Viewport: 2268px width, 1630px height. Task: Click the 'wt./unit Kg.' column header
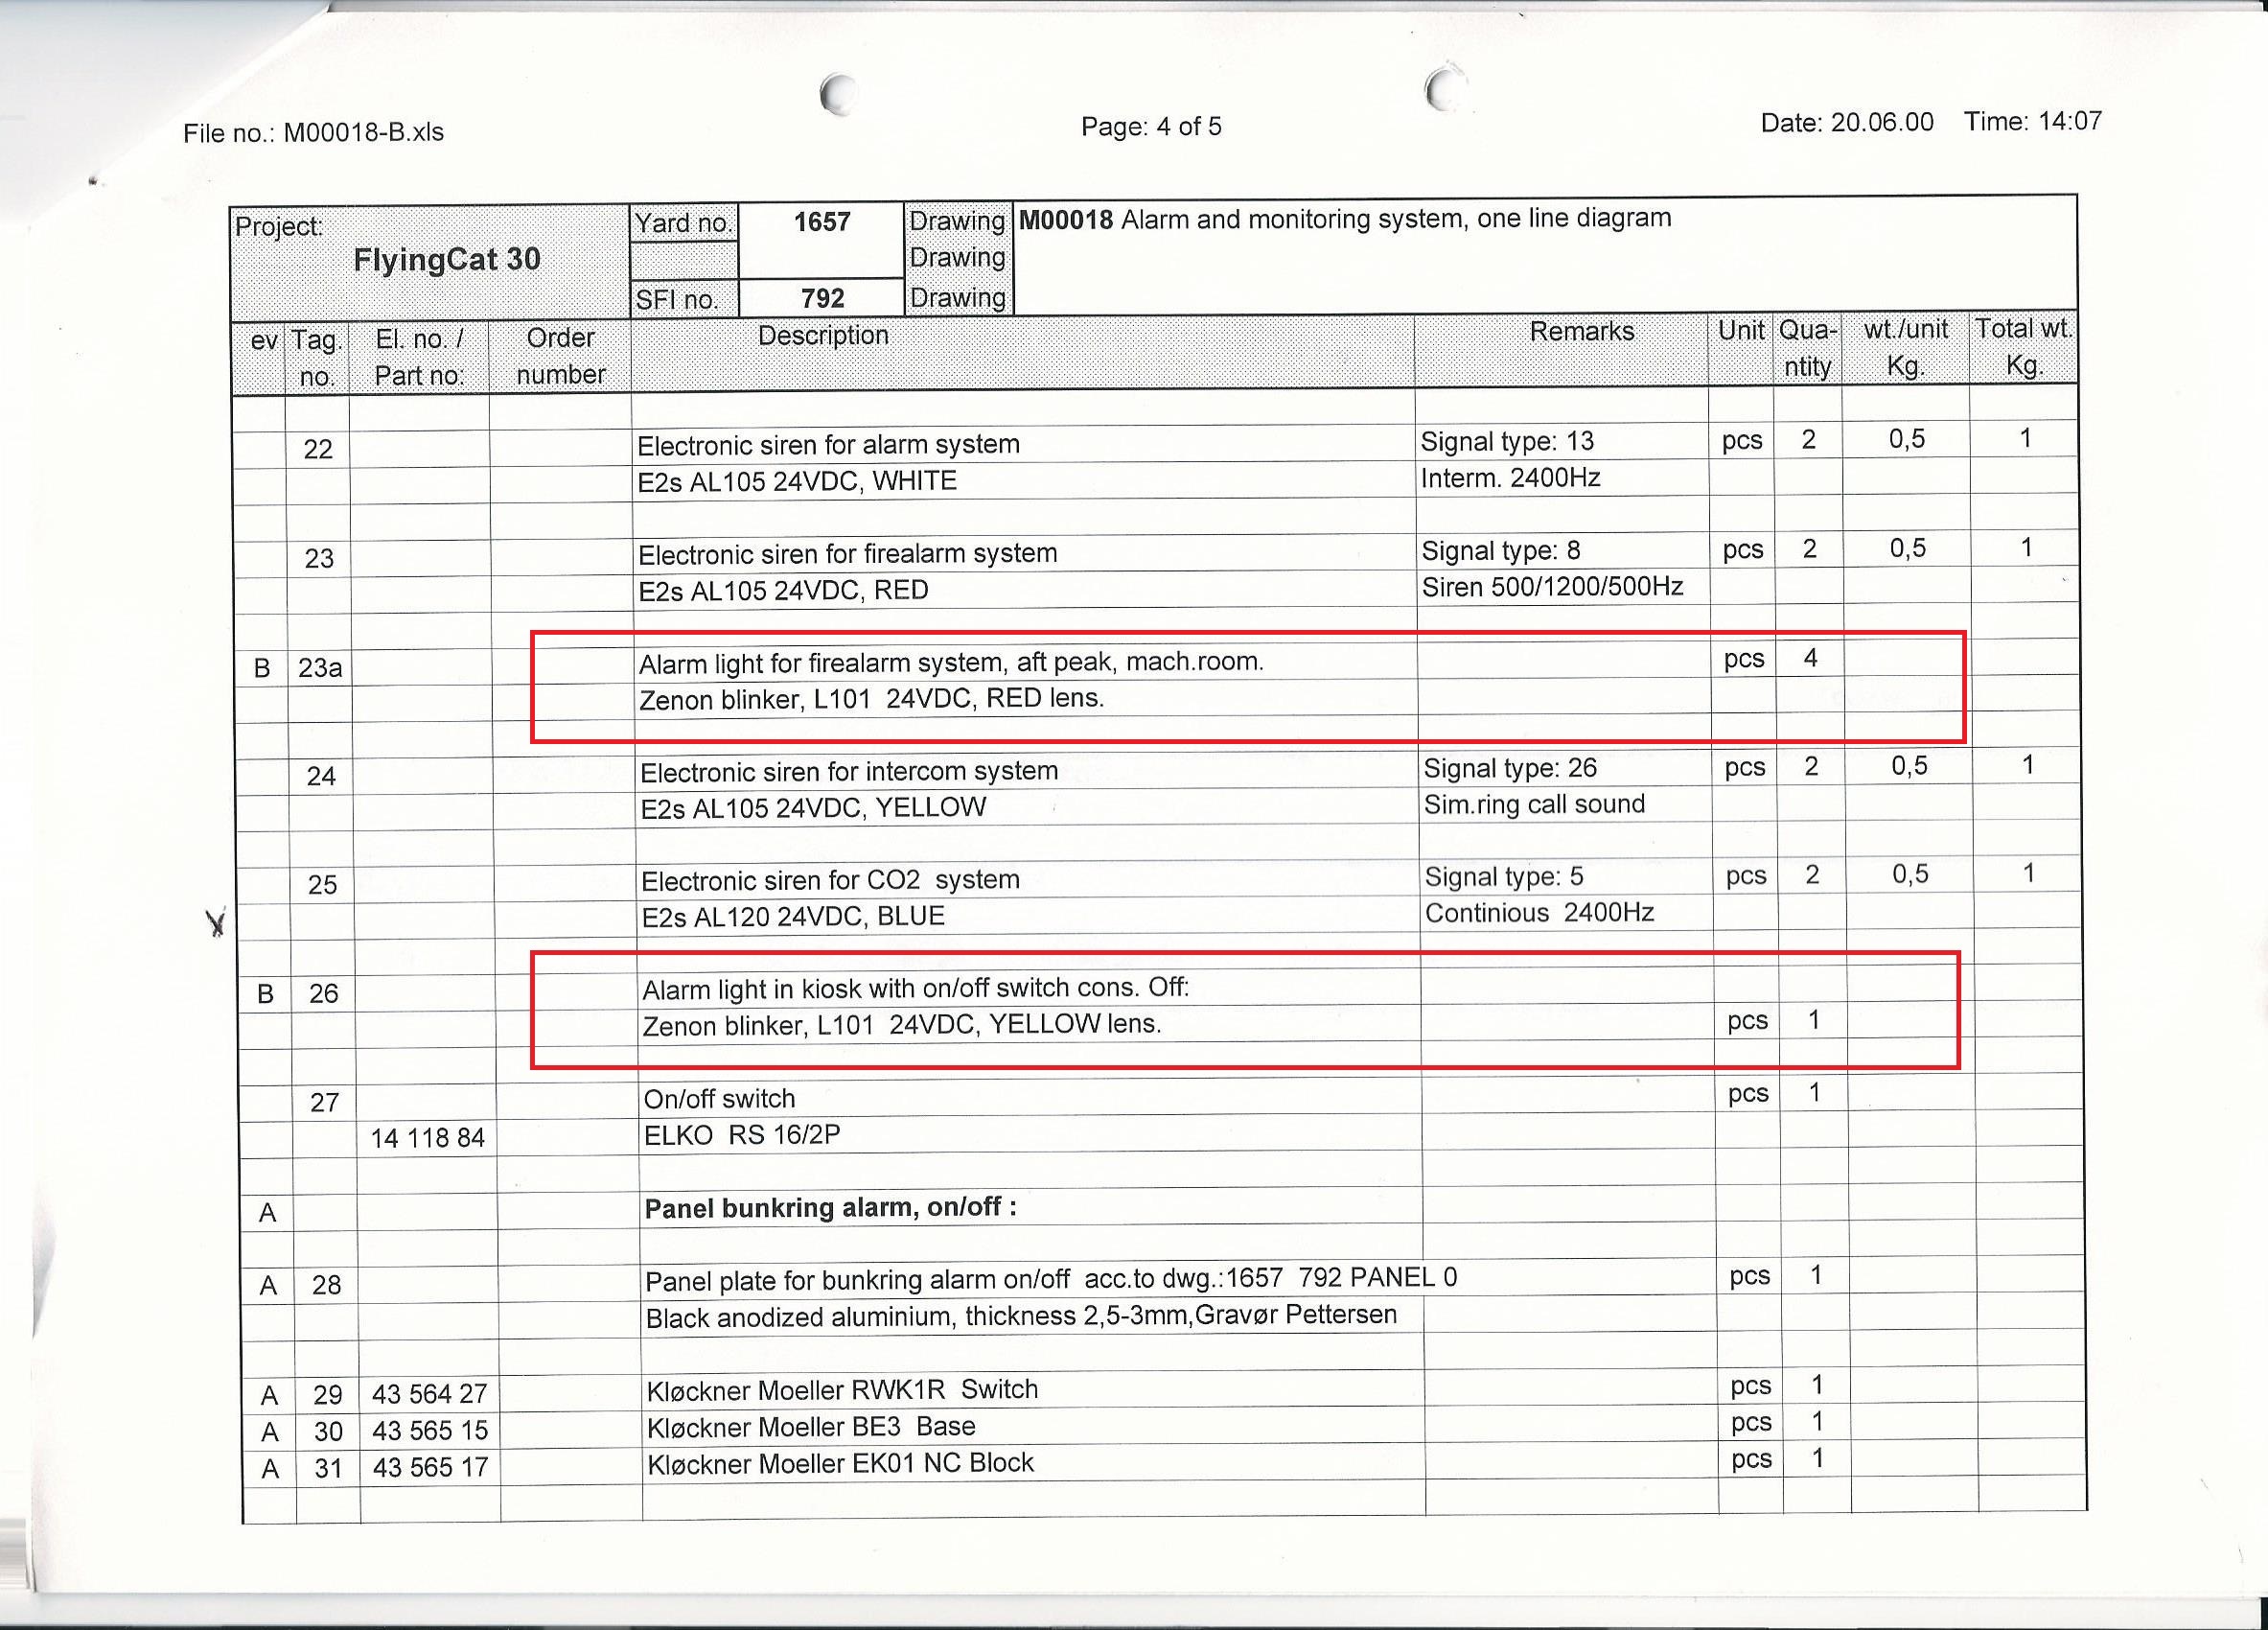pyautogui.click(x=1906, y=348)
